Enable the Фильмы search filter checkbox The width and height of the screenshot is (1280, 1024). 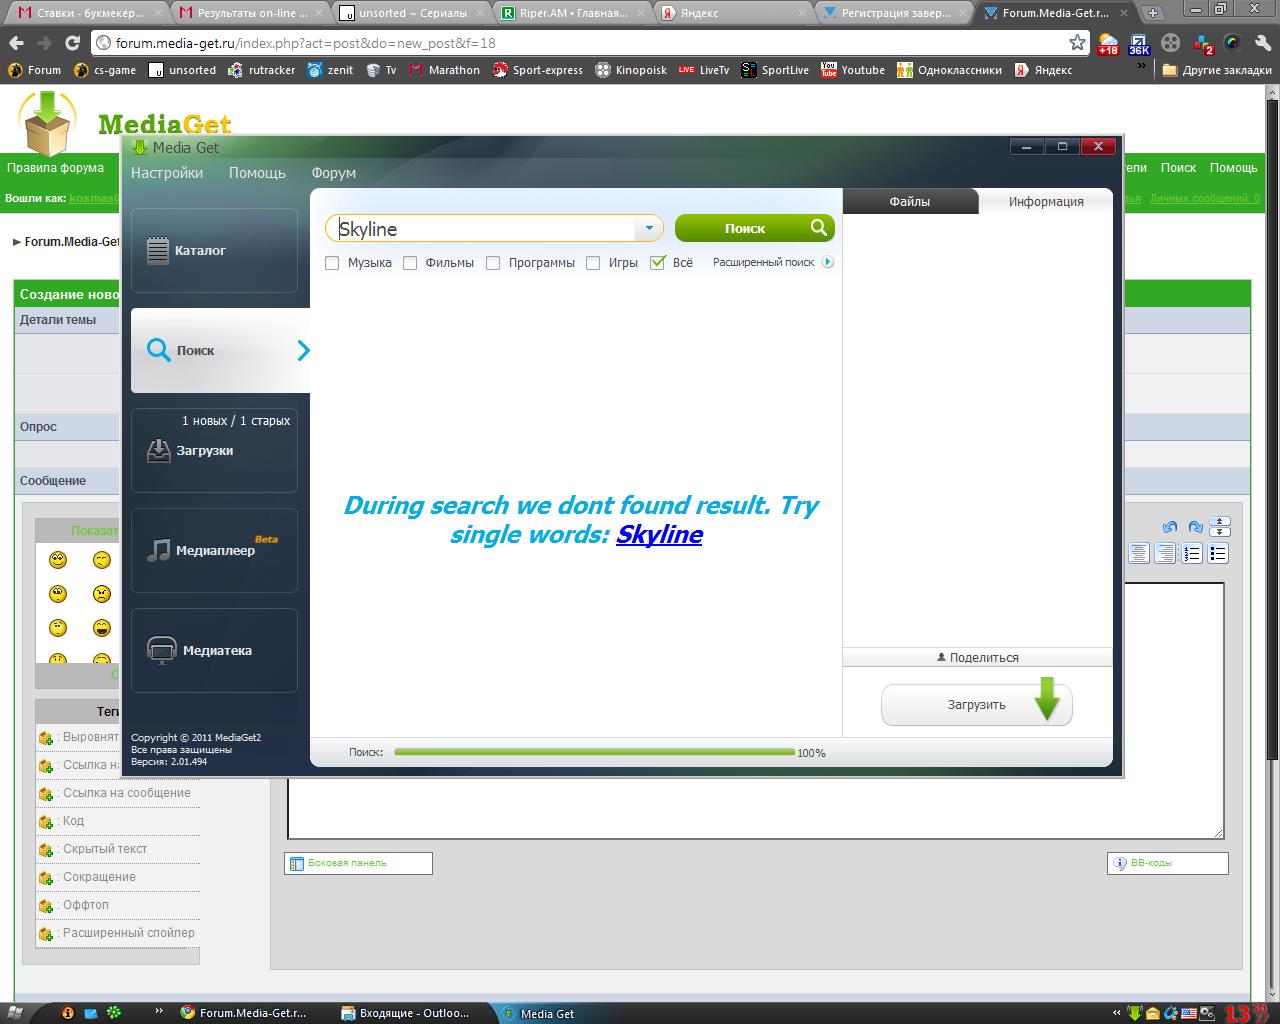coord(410,263)
